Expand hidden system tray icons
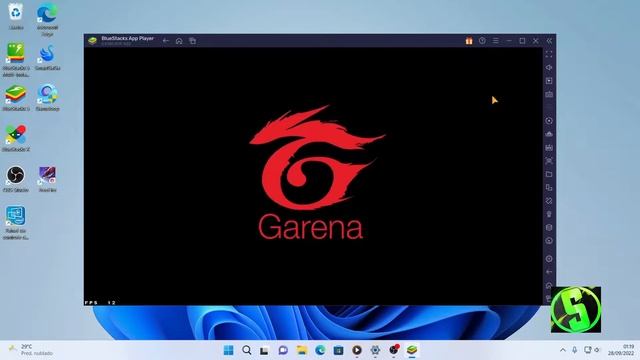This screenshot has width=640, height=360. tap(563, 350)
